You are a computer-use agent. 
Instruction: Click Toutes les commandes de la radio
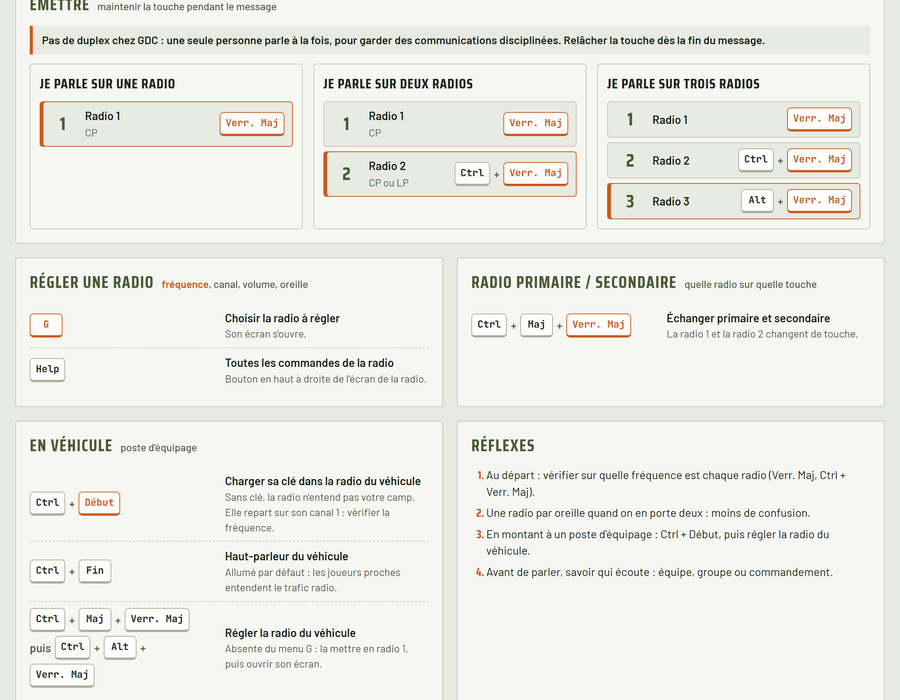(x=309, y=363)
